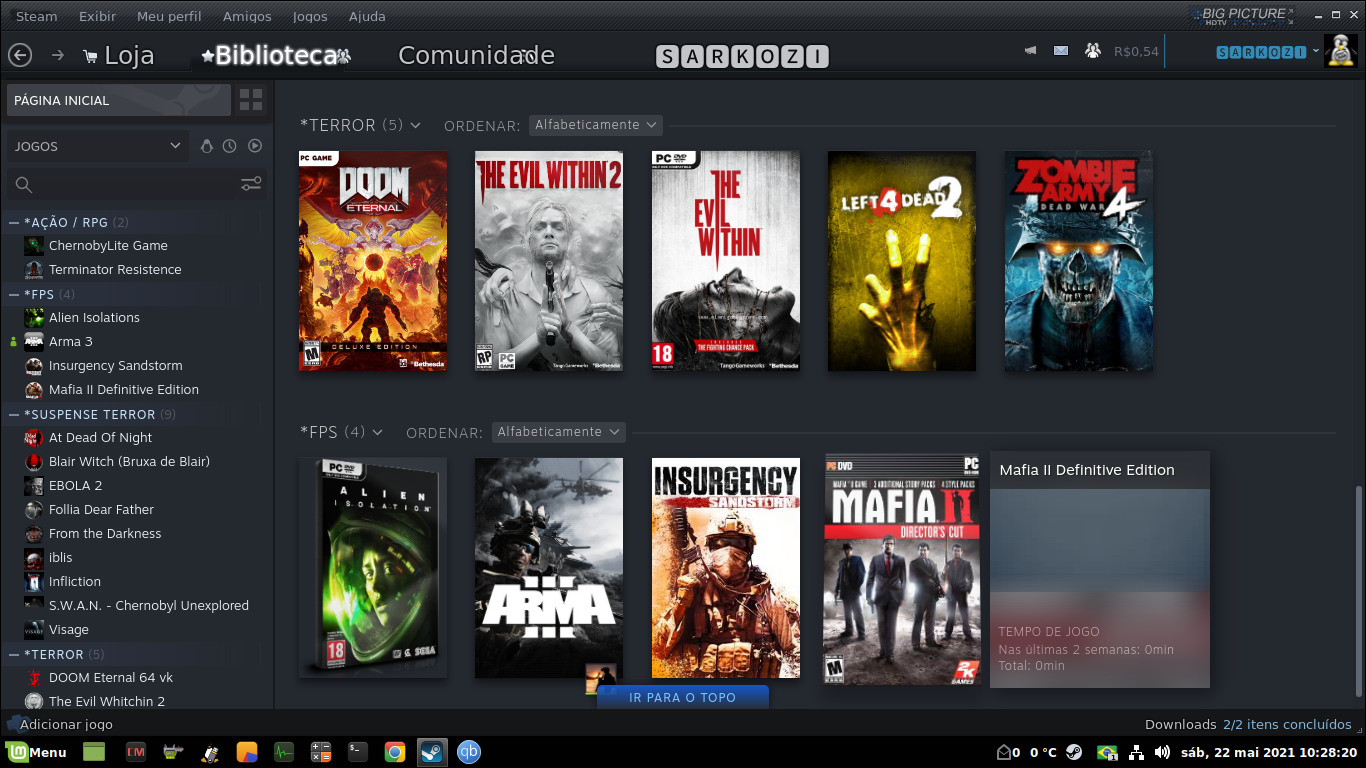Click the sidebar search input field
Image resolution: width=1366 pixels, height=768 pixels.
136,184
